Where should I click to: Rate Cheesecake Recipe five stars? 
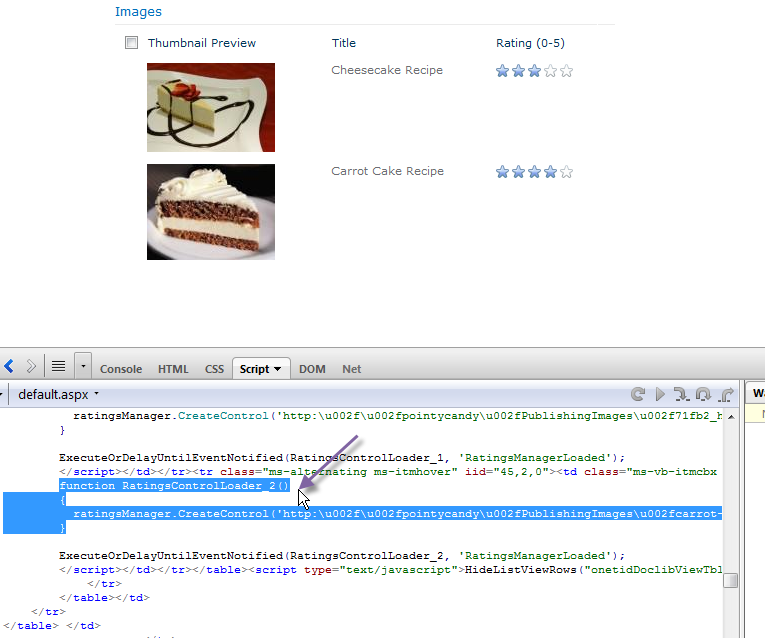click(566, 71)
